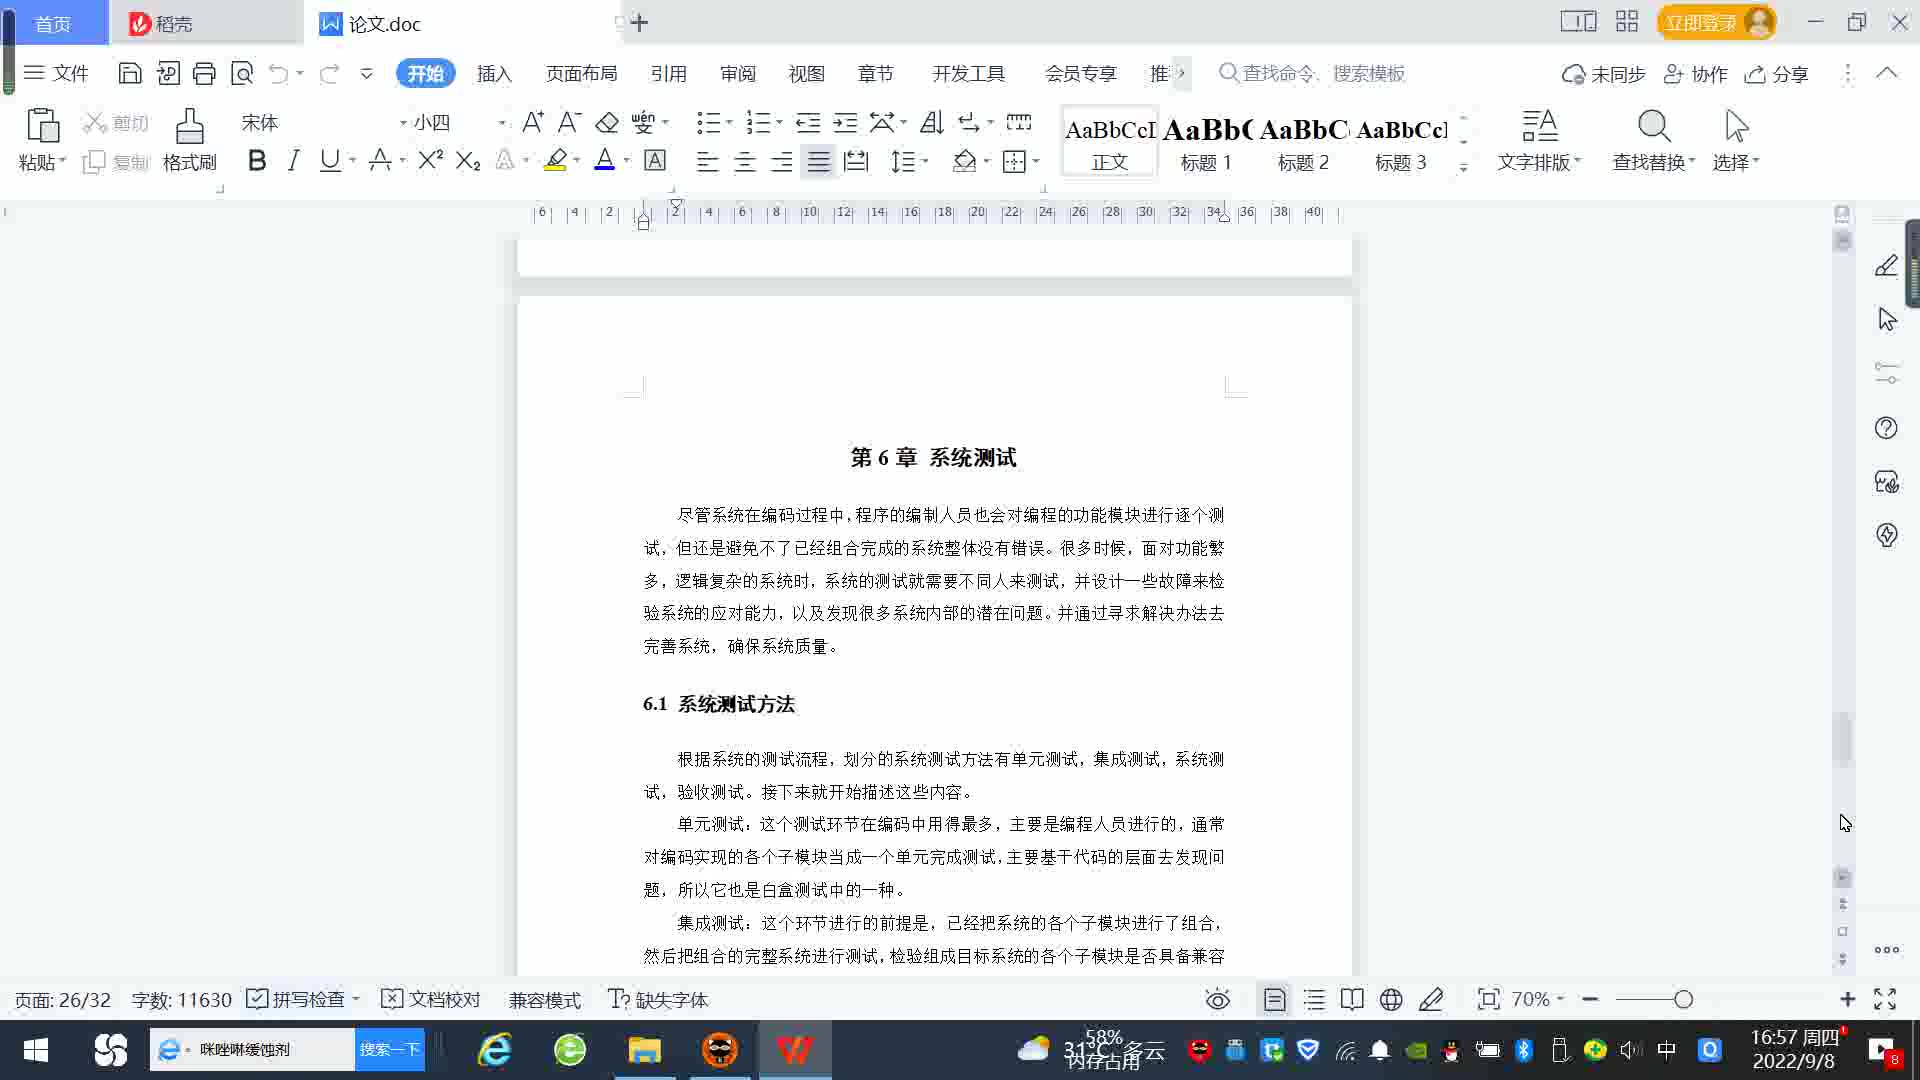Click the font color A swatch
Screen dimensions: 1920x1080
point(604,160)
